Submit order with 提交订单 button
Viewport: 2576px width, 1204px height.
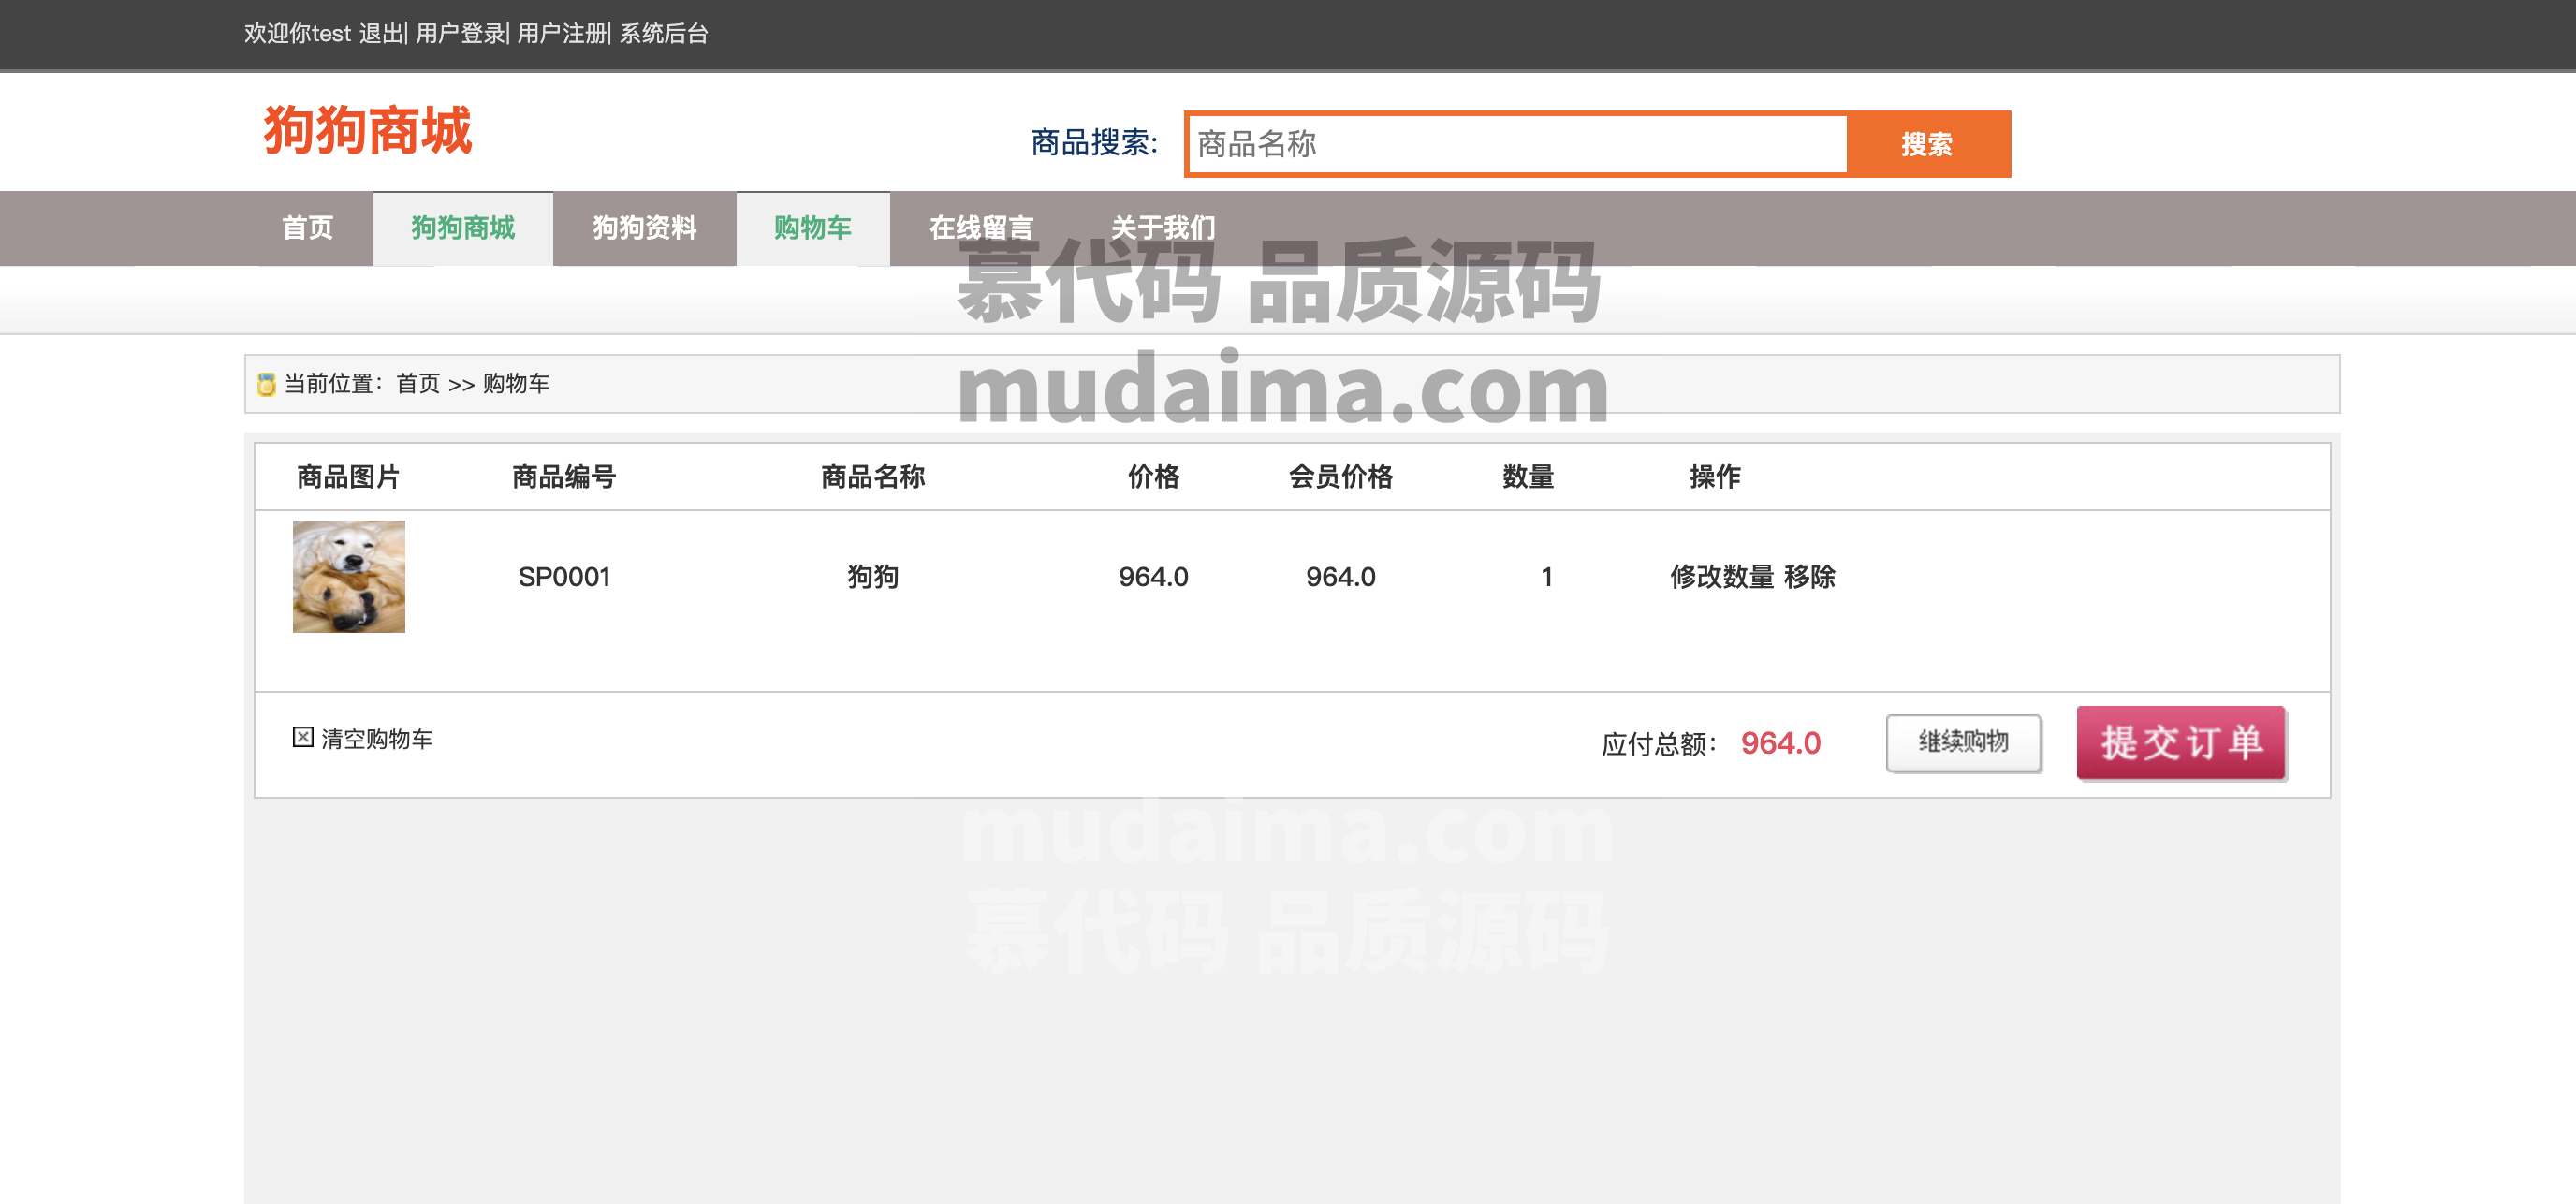tap(2181, 742)
